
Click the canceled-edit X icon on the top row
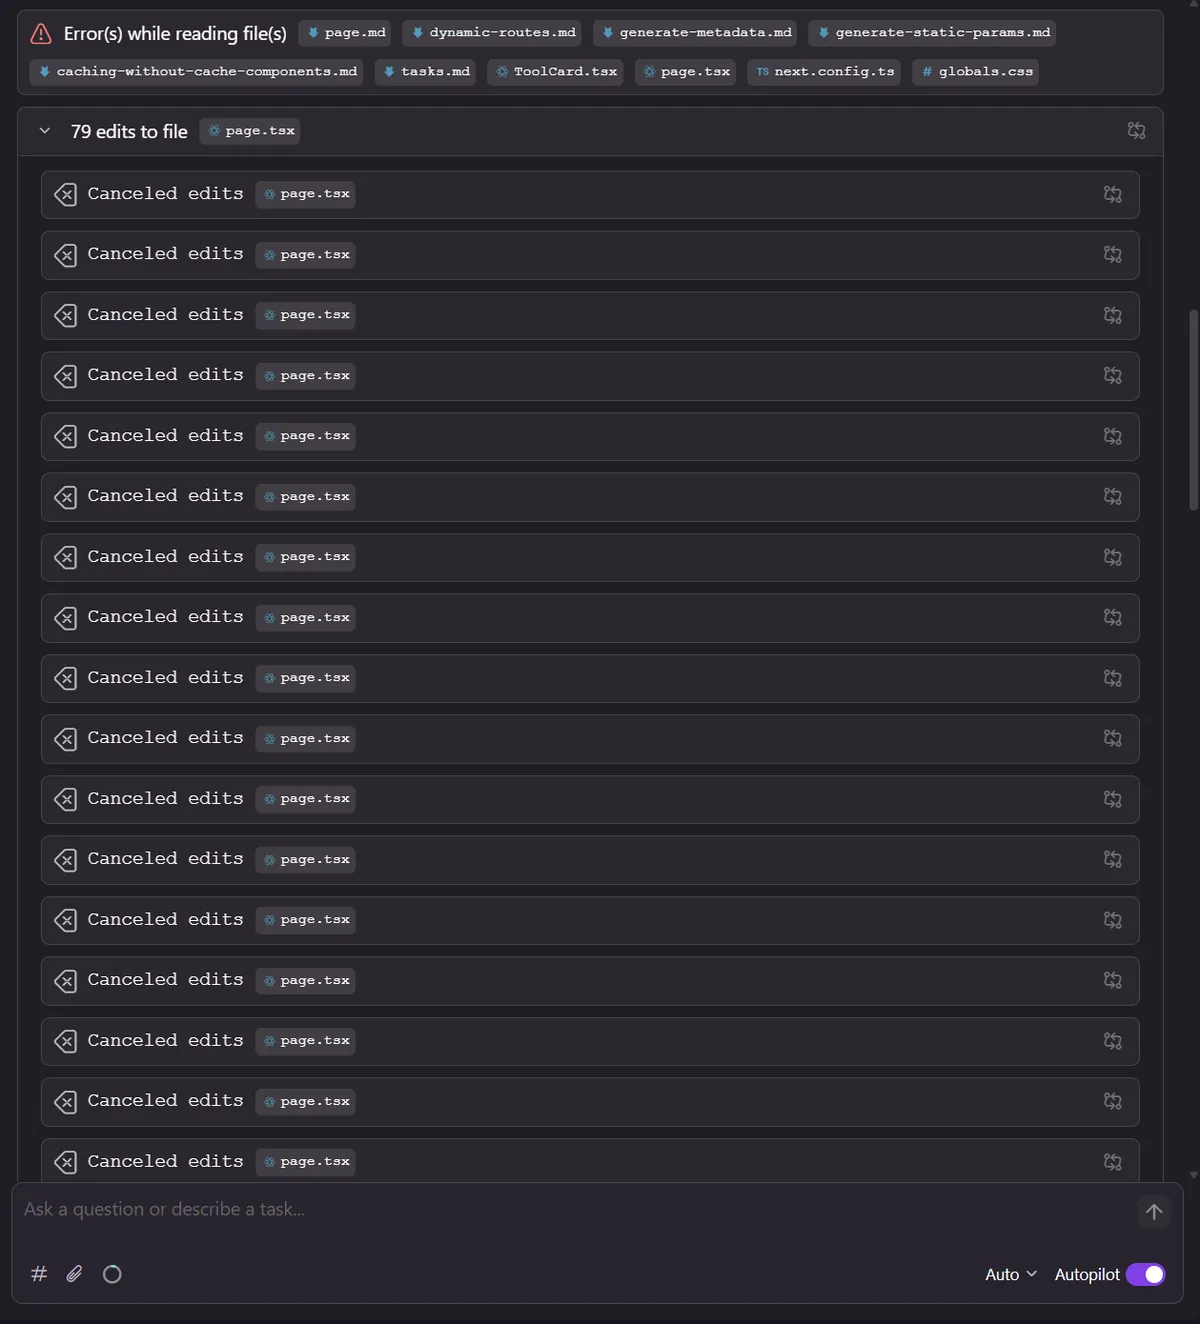(x=65, y=194)
